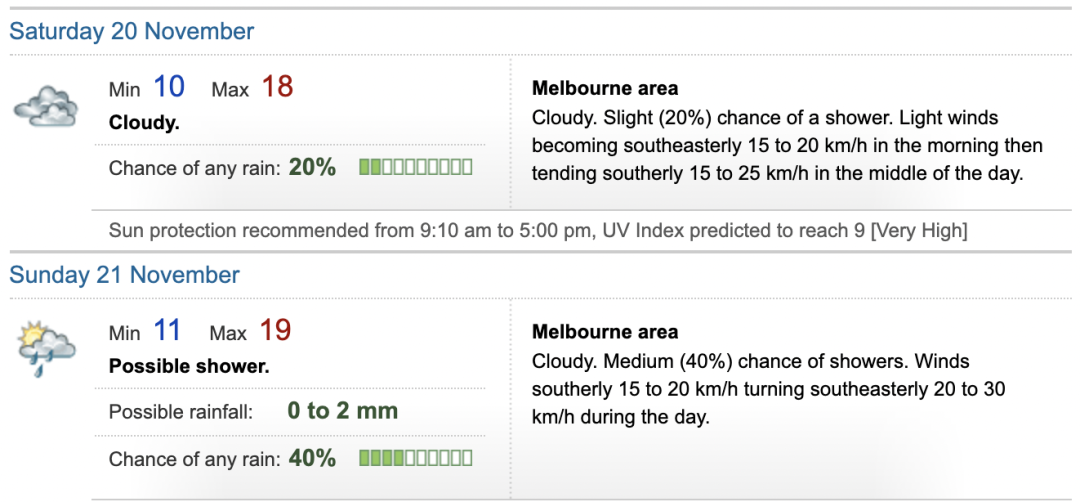
Task: Click the cloudy weather icon for Saturday
Action: pyautogui.click(x=46, y=106)
